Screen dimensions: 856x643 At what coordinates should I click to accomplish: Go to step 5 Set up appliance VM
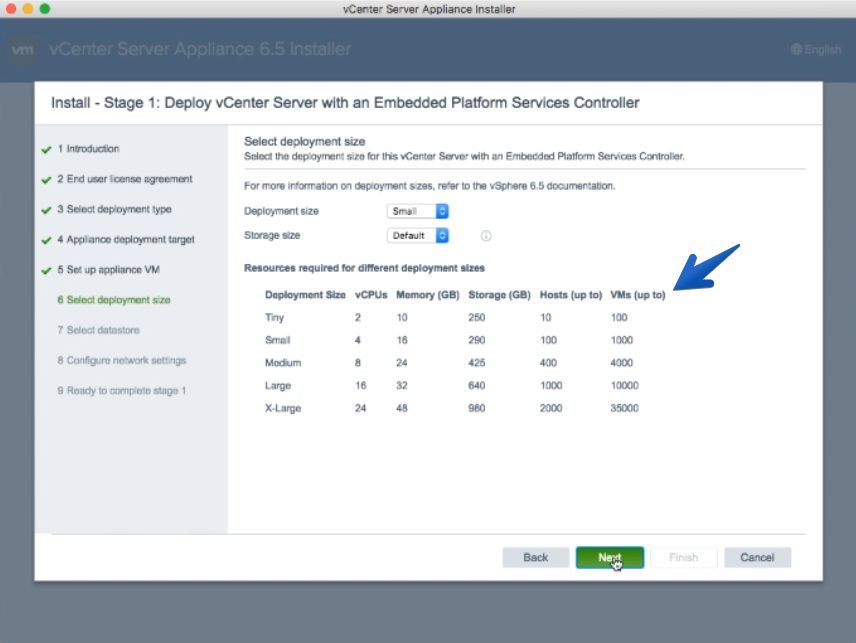coord(108,270)
